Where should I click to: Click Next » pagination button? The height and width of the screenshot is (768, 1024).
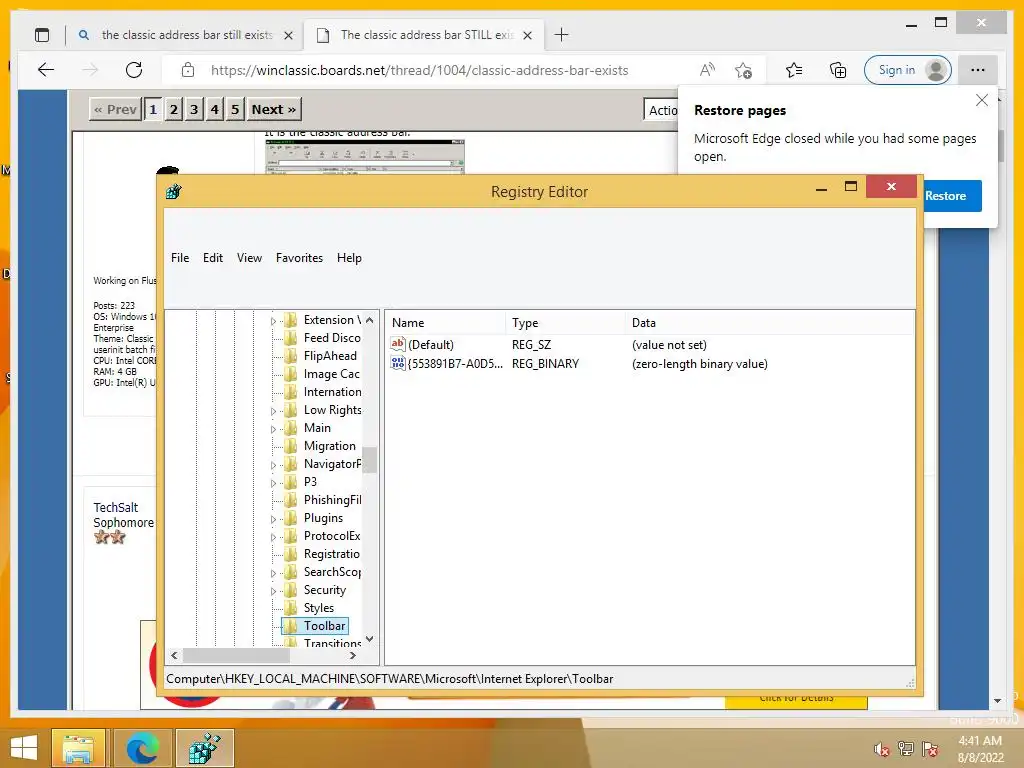tap(274, 109)
